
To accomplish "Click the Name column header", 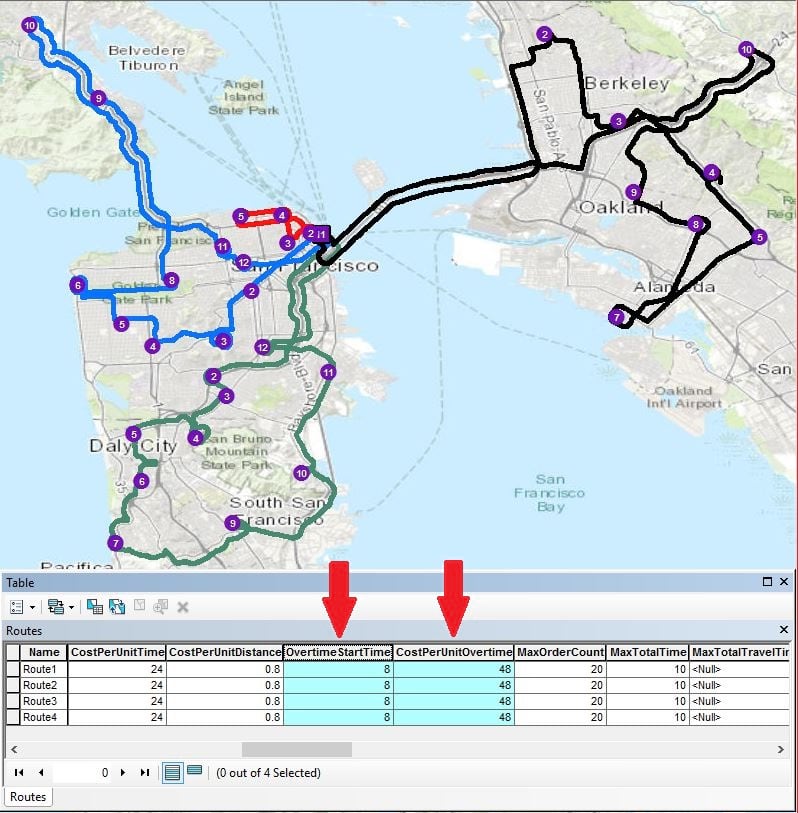I will [x=44, y=652].
